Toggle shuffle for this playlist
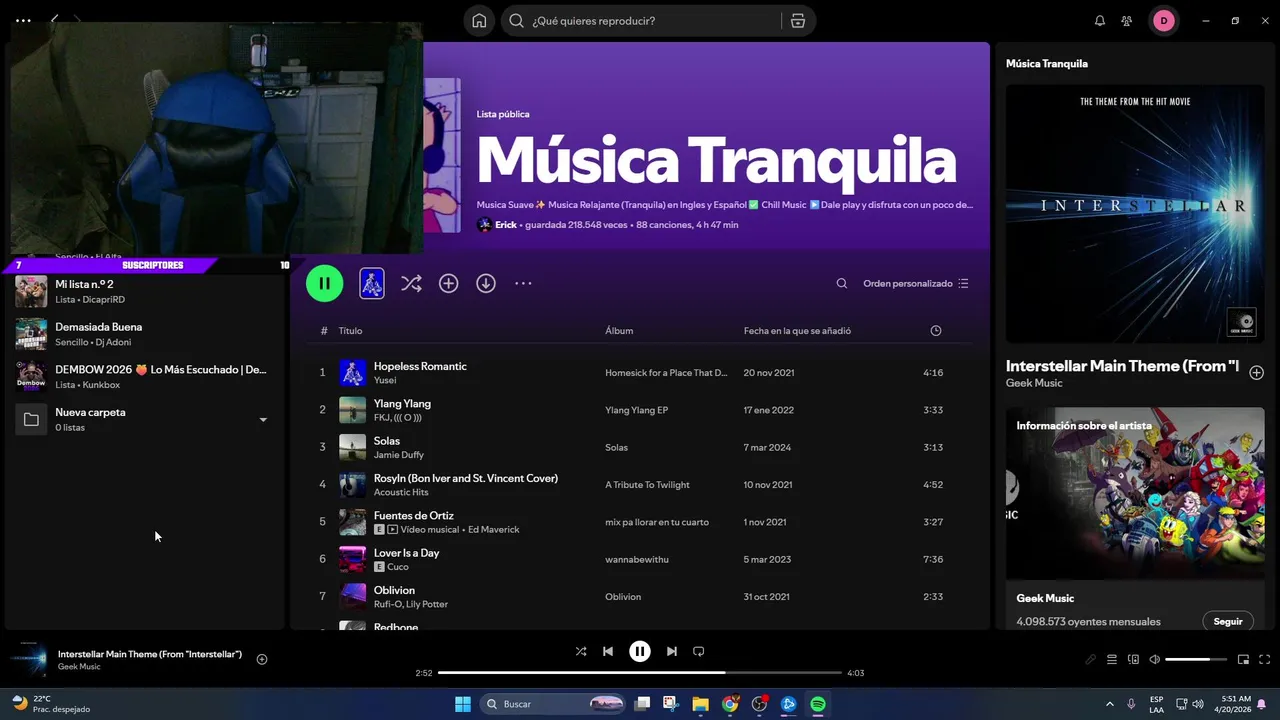The image size is (1280, 720). pos(411,283)
